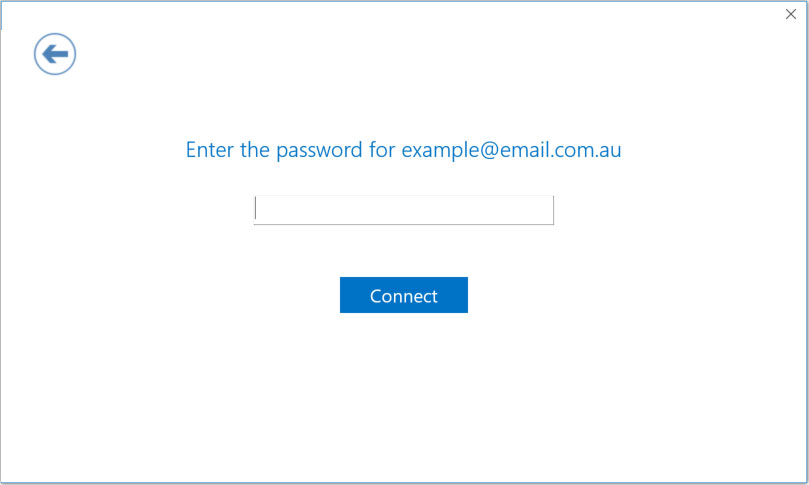Select the text box above Connect
The image size is (809, 485).
[x=404, y=210]
